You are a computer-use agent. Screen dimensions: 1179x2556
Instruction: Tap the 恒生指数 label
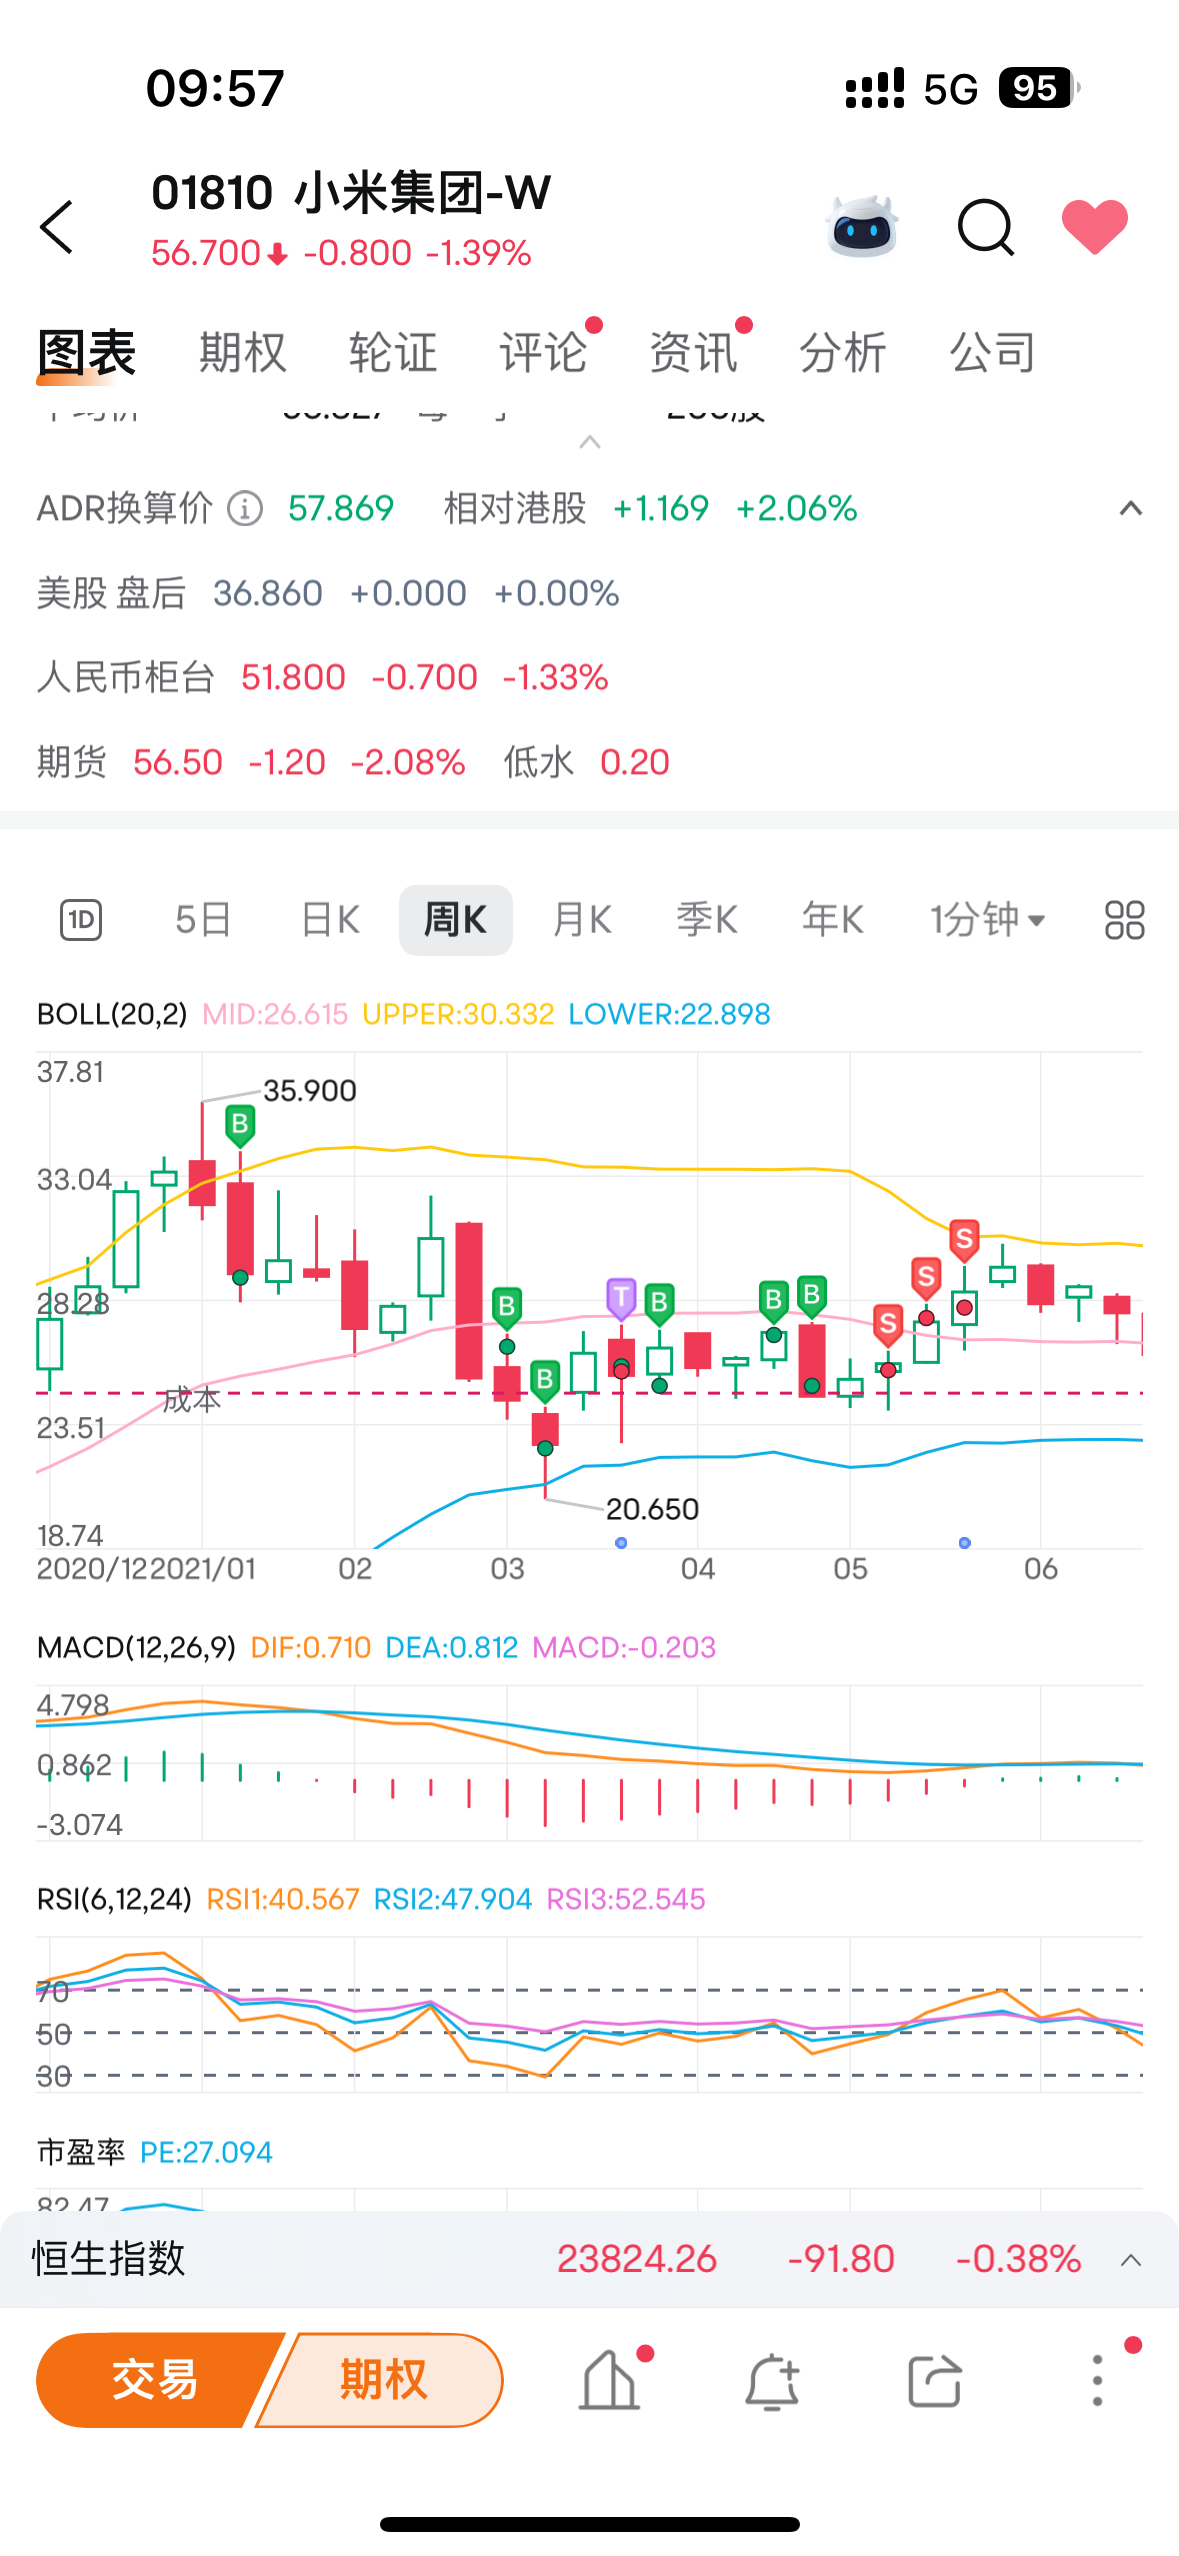[109, 2259]
